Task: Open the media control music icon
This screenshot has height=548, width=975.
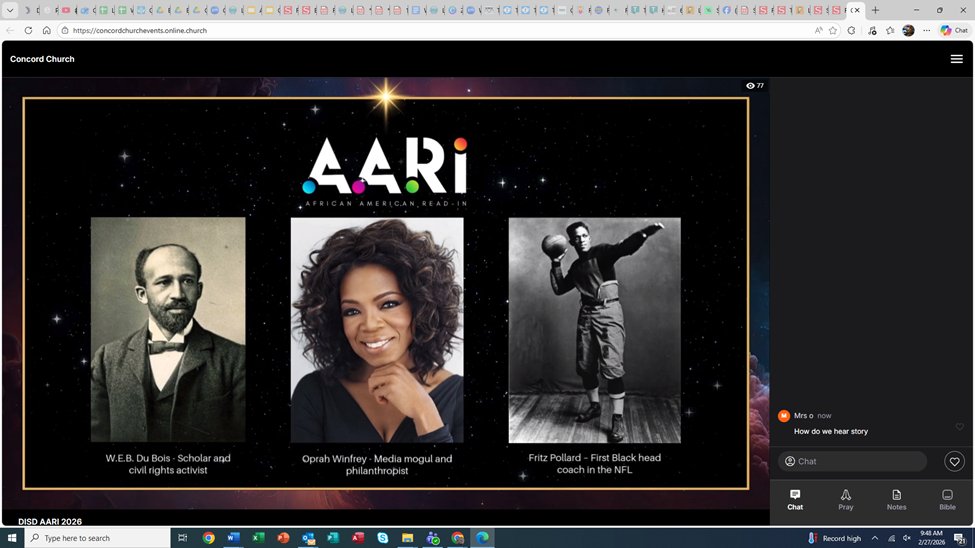Action: tap(872, 30)
